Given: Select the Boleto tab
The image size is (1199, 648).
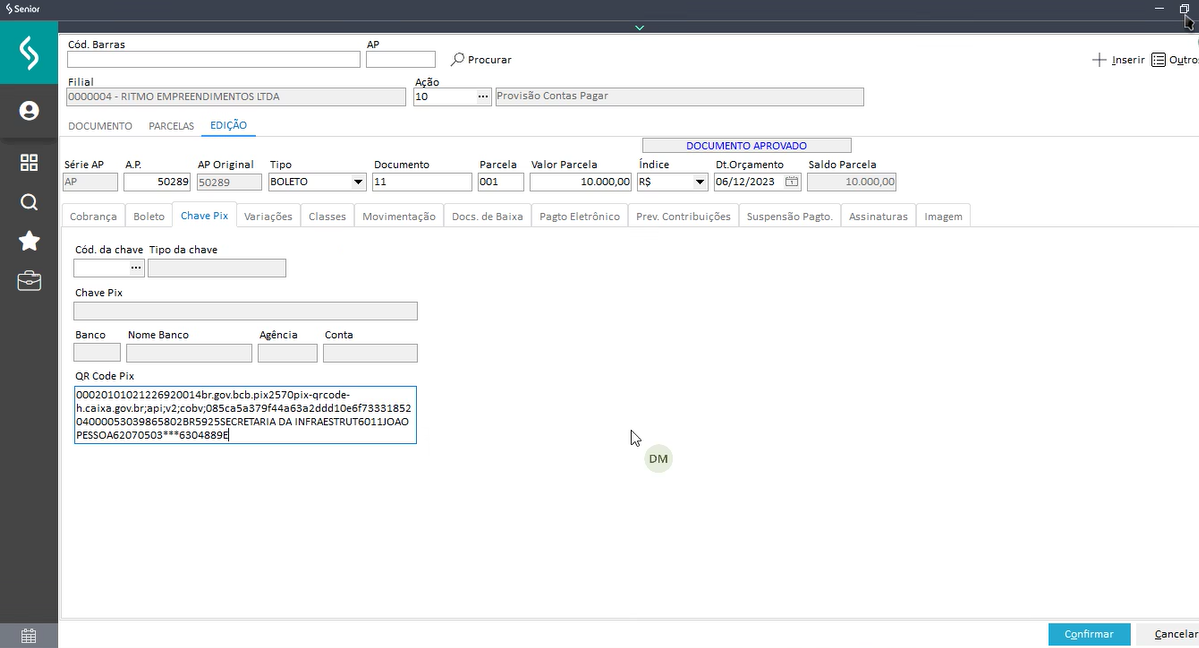Looking at the screenshot, I should [x=149, y=216].
